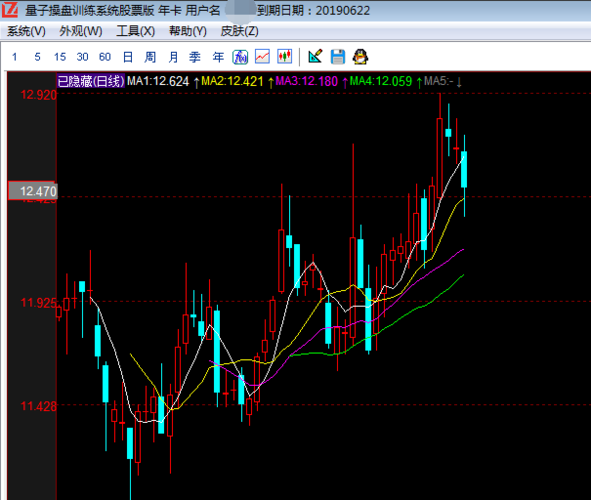
Task: Switch to the 5-minute chart period
Action: click(37, 57)
